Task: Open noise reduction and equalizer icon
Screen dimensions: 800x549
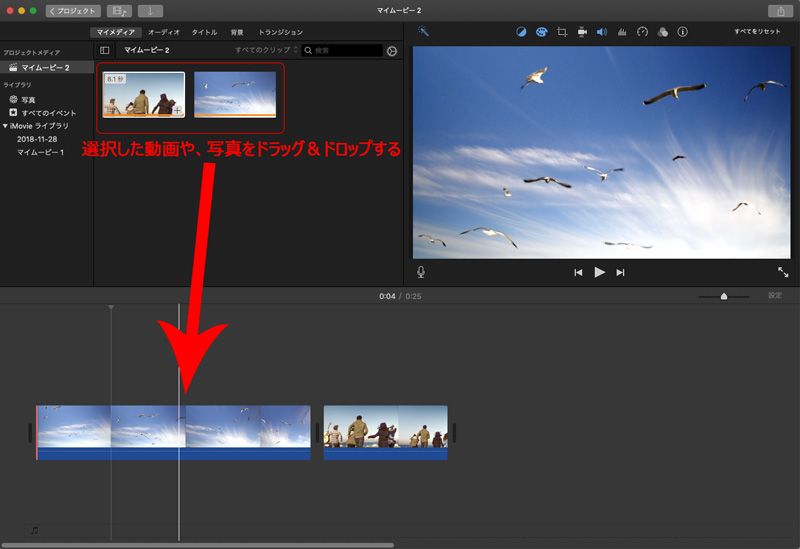Action: (x=622, y=32)
